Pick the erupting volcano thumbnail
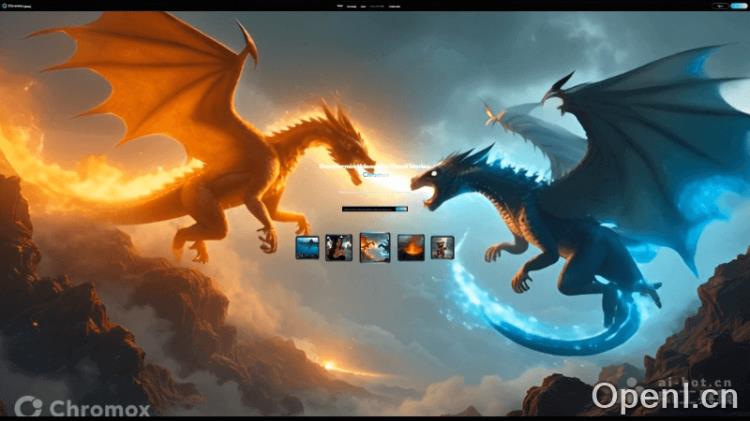 [x=411, y=247]
